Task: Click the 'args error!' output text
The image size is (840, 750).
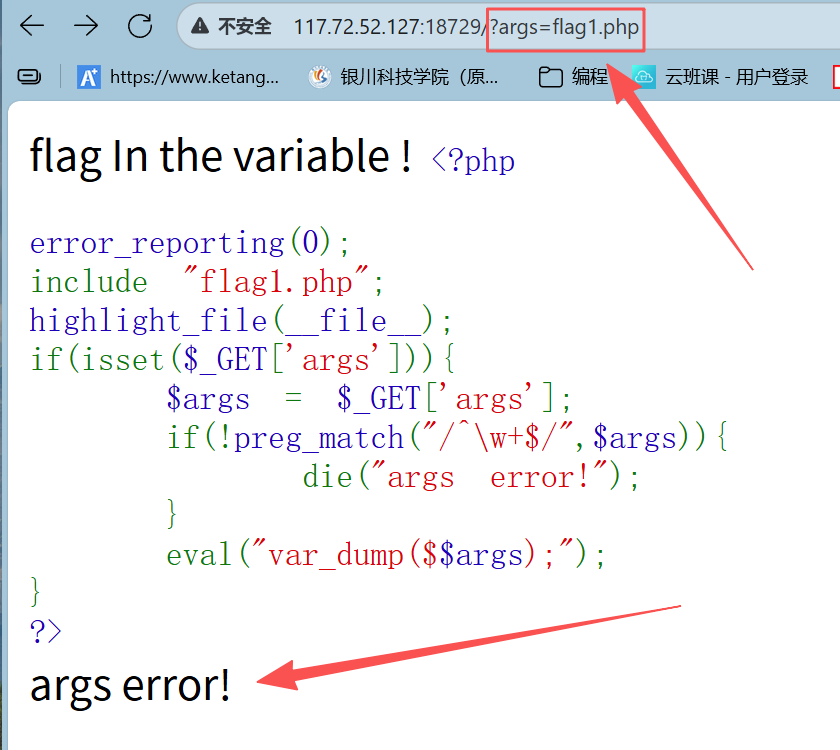Action: [130, 686]
